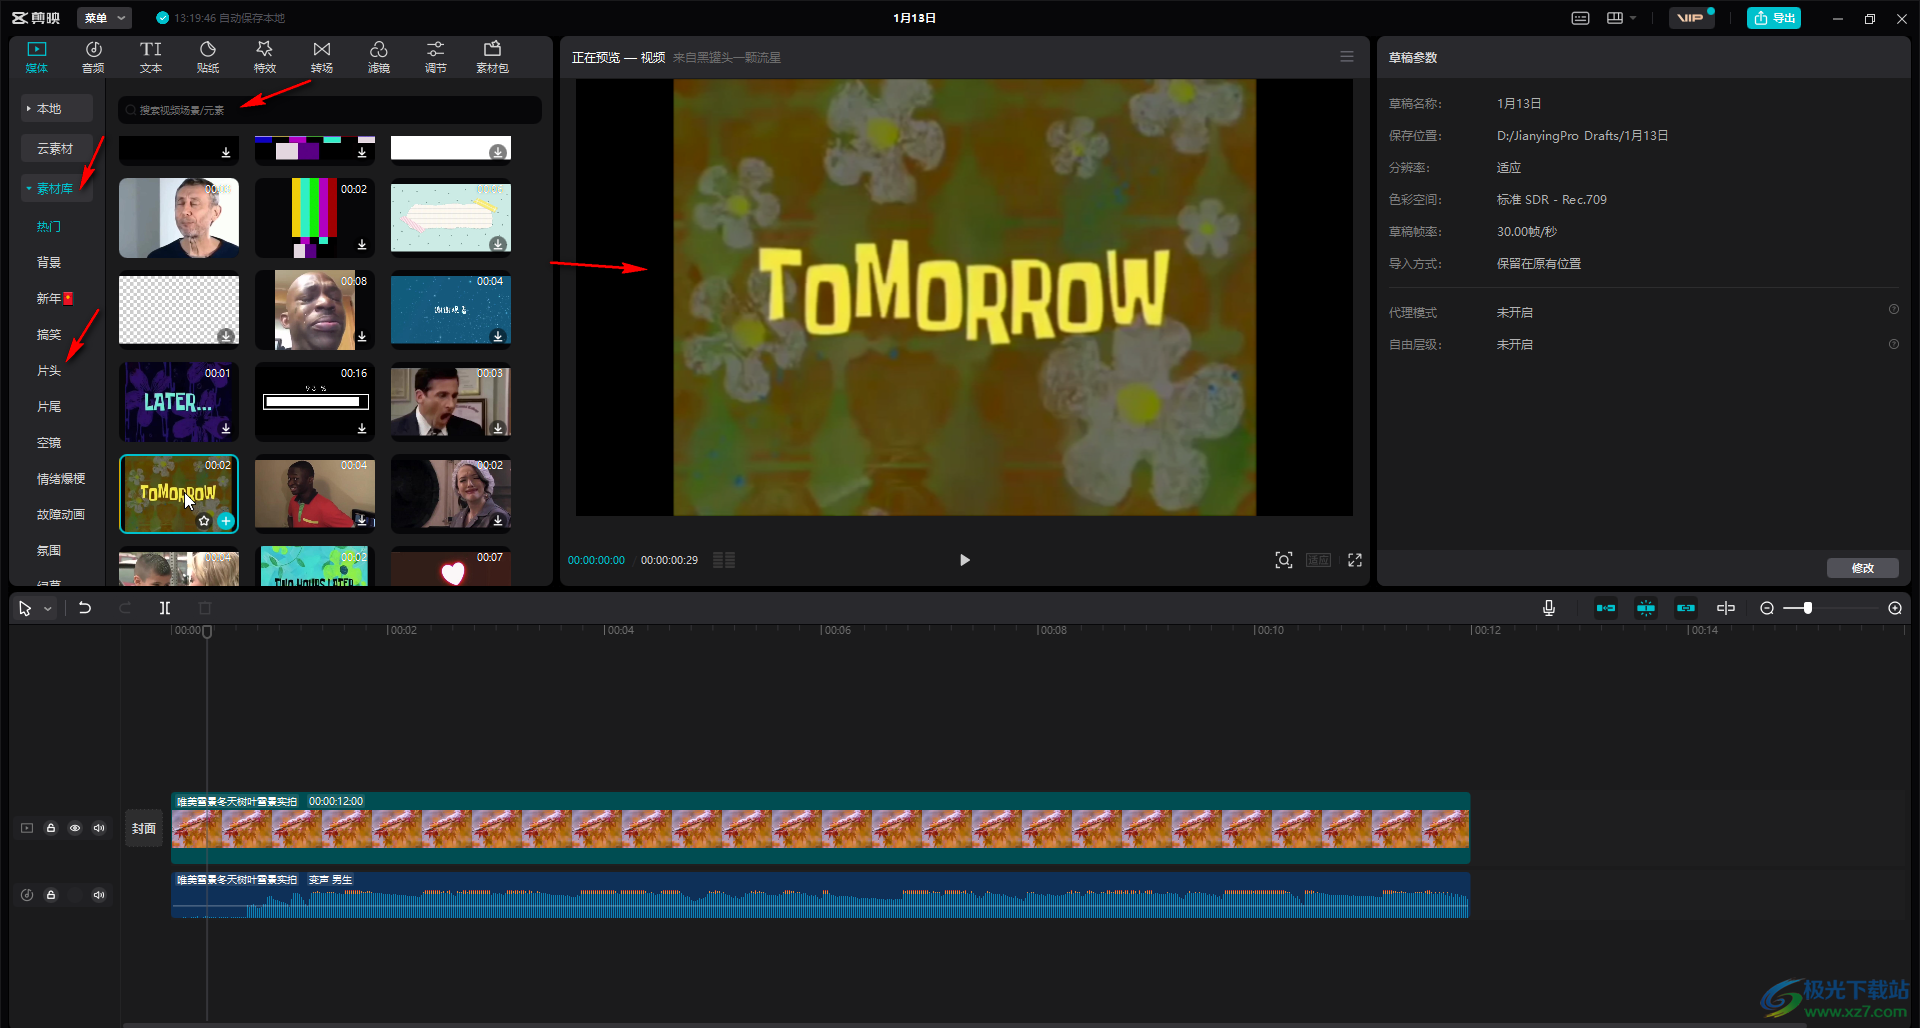Toggle preview axis
1920x1028 pixels.
1726,608
